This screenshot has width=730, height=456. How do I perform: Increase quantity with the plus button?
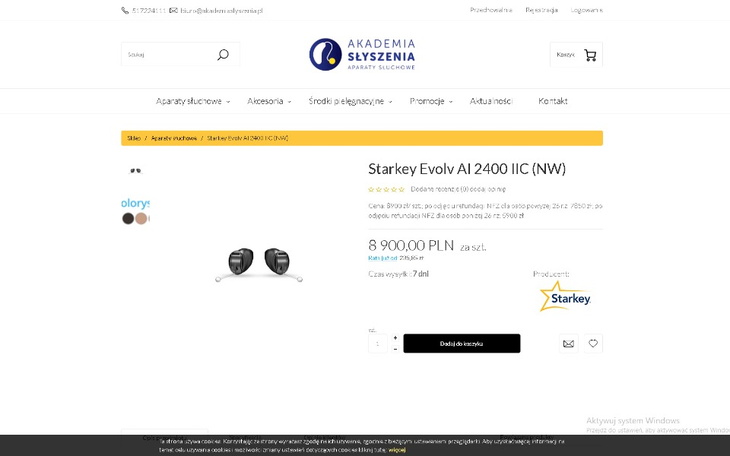tap(395, 338)
